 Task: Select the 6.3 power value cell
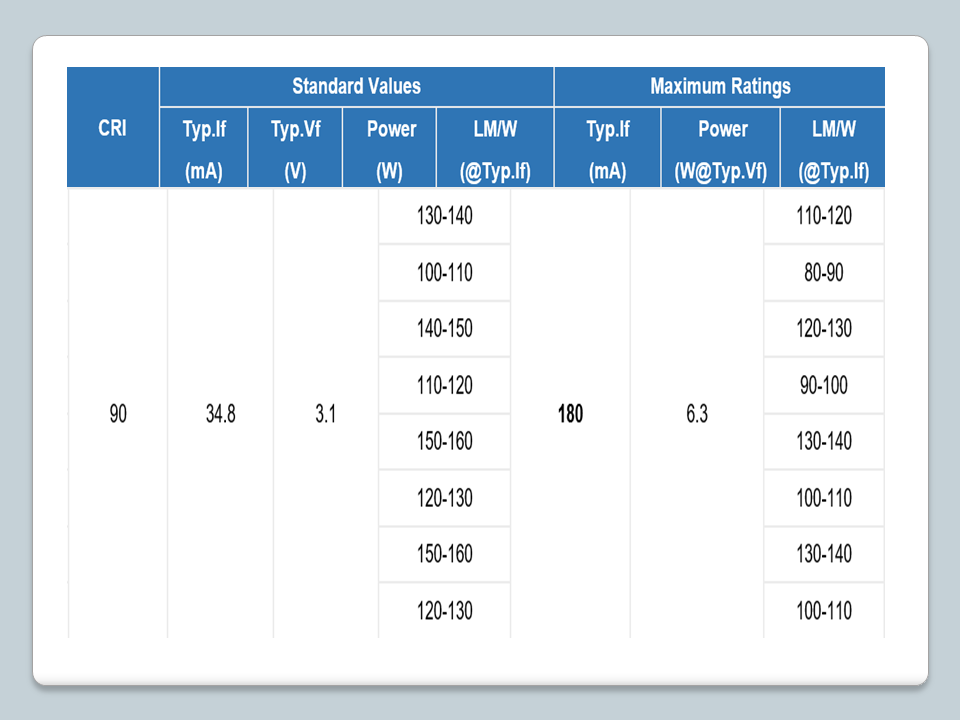[697, 414]
